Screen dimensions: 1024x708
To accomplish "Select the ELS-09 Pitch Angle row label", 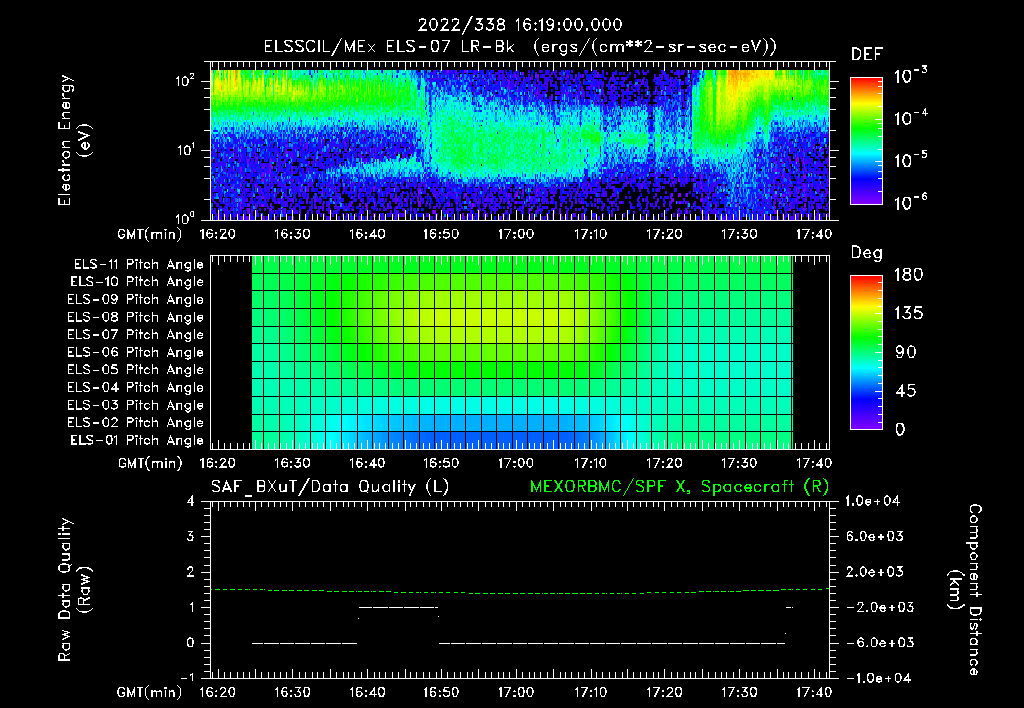I will pyautogui.click(x=136, y=300).
